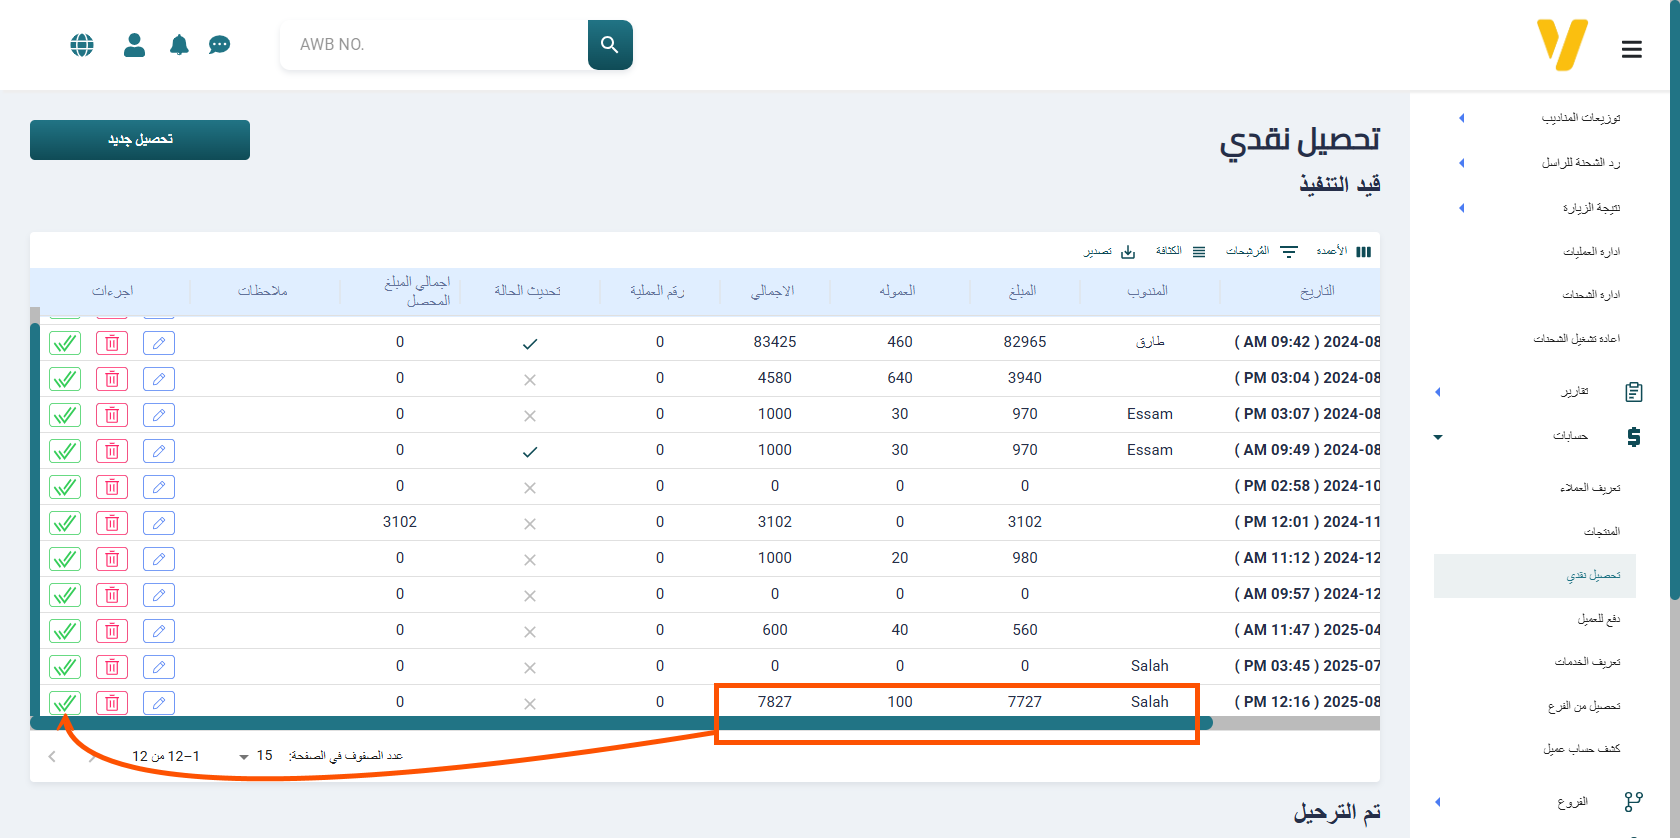The width and height of the screenshot is (1680, 838).
Task: Collapse the حسابات accounts section
Action: coord(1570,436)
